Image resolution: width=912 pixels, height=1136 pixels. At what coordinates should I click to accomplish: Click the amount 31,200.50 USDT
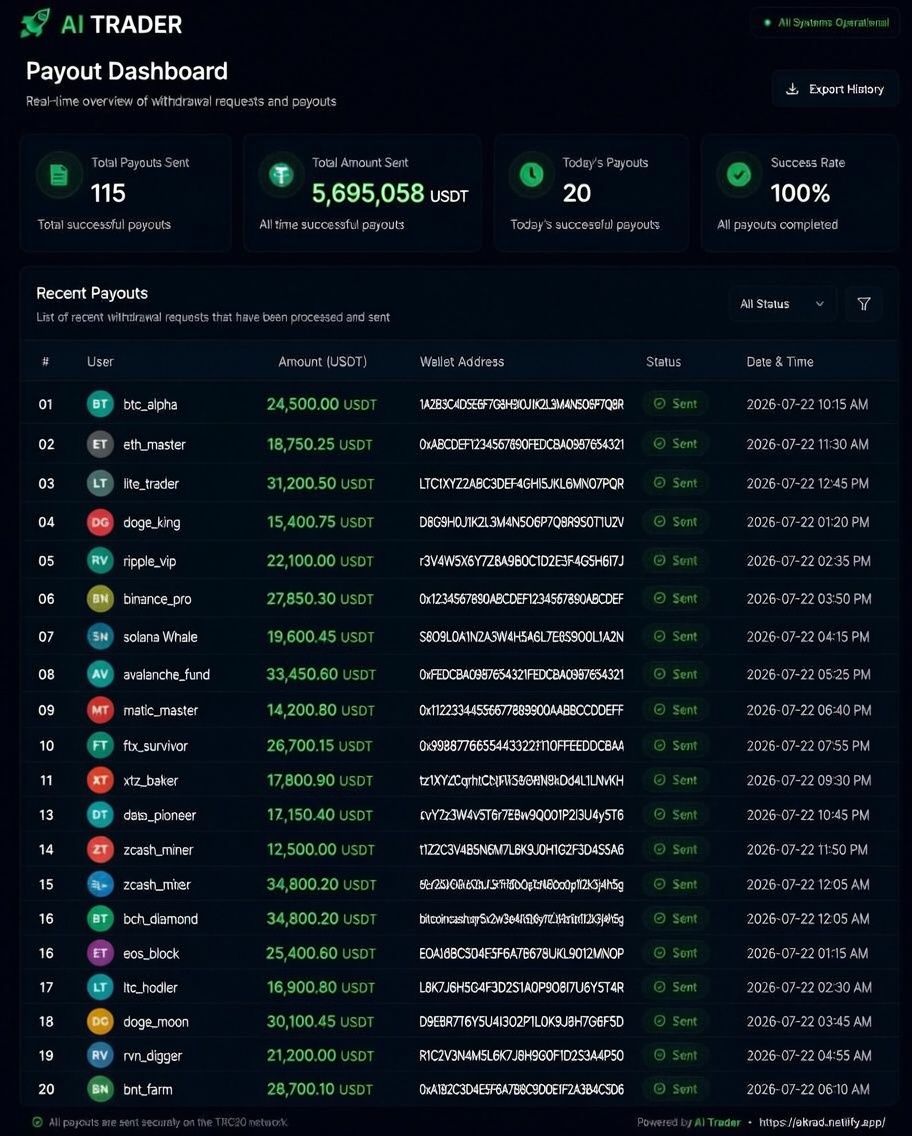pos(320,483)
